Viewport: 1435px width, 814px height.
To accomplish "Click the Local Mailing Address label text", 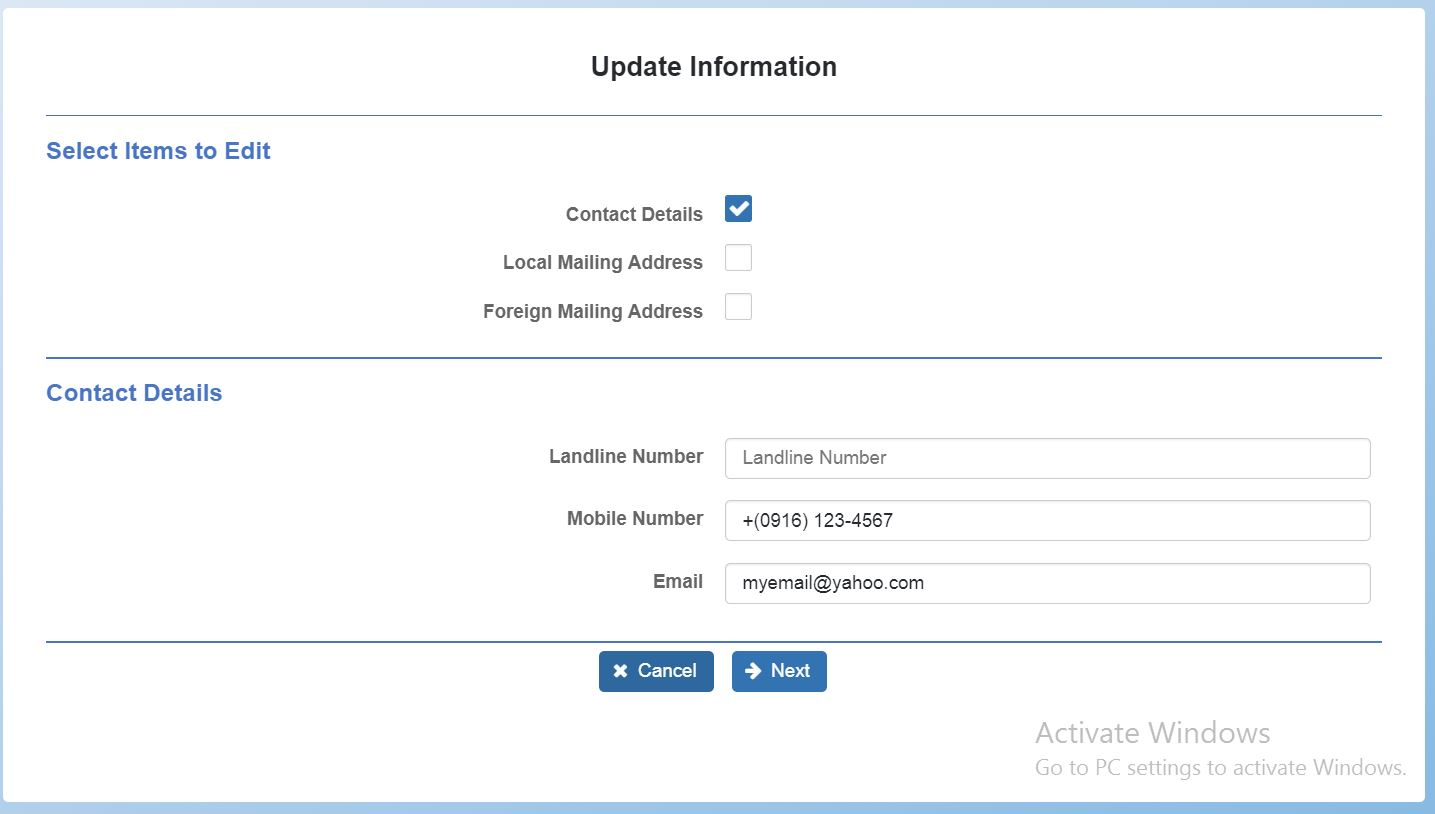I will click(x=602, y=262).
